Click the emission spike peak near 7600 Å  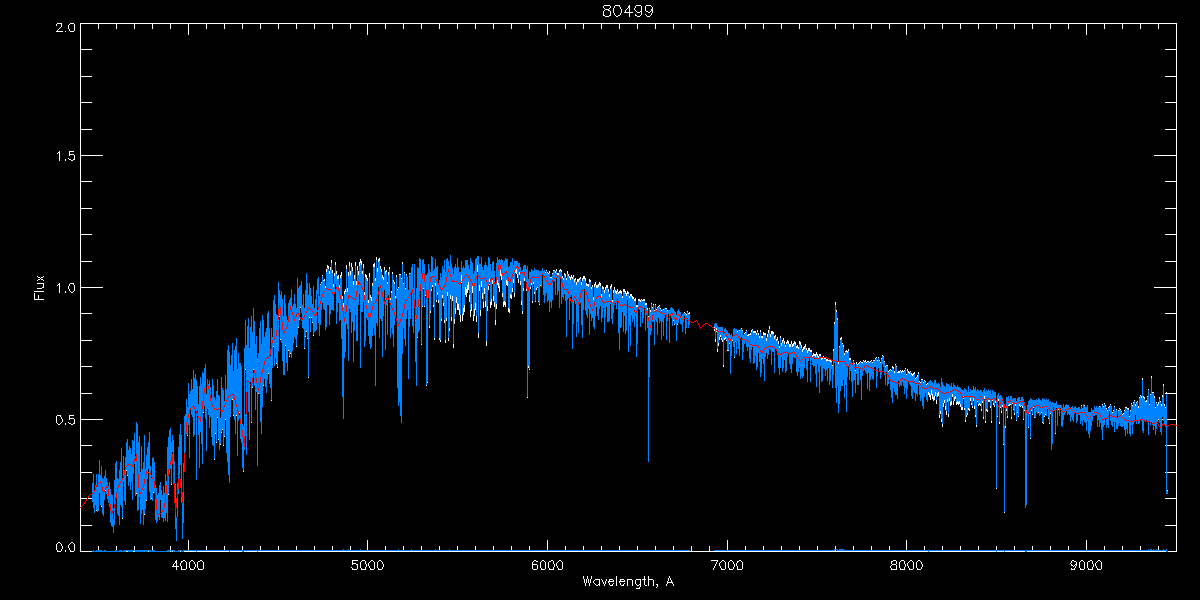tap(835, 303)
